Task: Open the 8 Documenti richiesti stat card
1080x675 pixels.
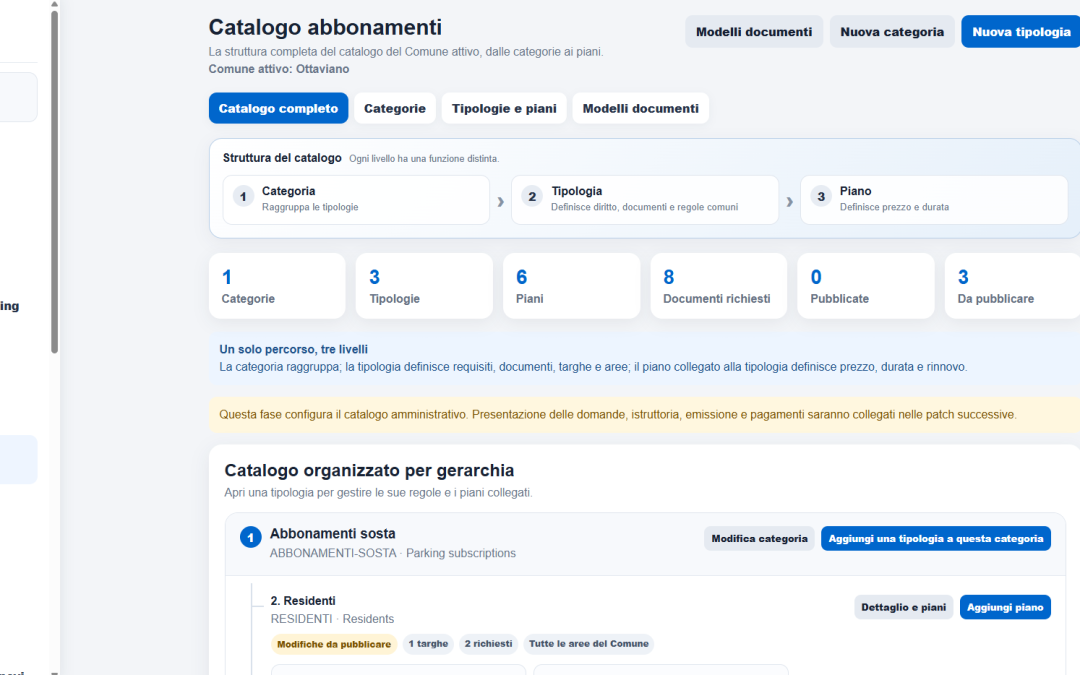Action: [x=718, y=286]
